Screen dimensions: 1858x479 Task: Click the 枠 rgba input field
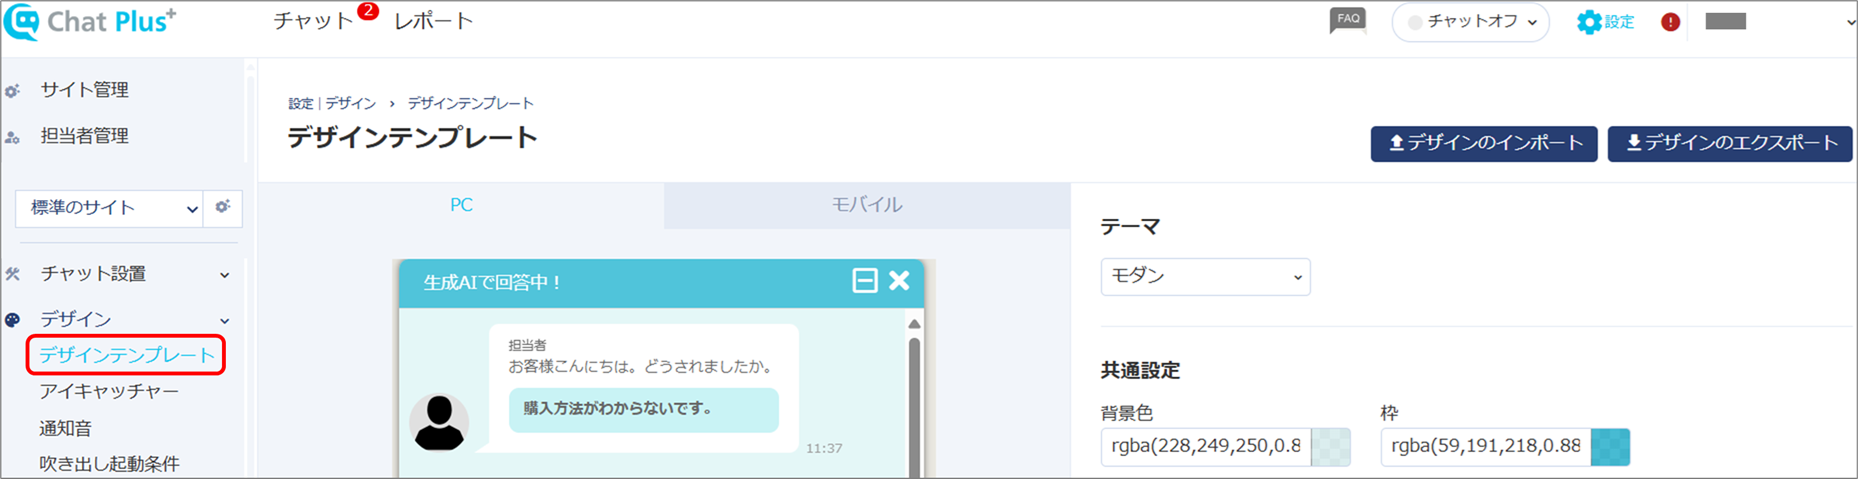(x=1486, y=447)
